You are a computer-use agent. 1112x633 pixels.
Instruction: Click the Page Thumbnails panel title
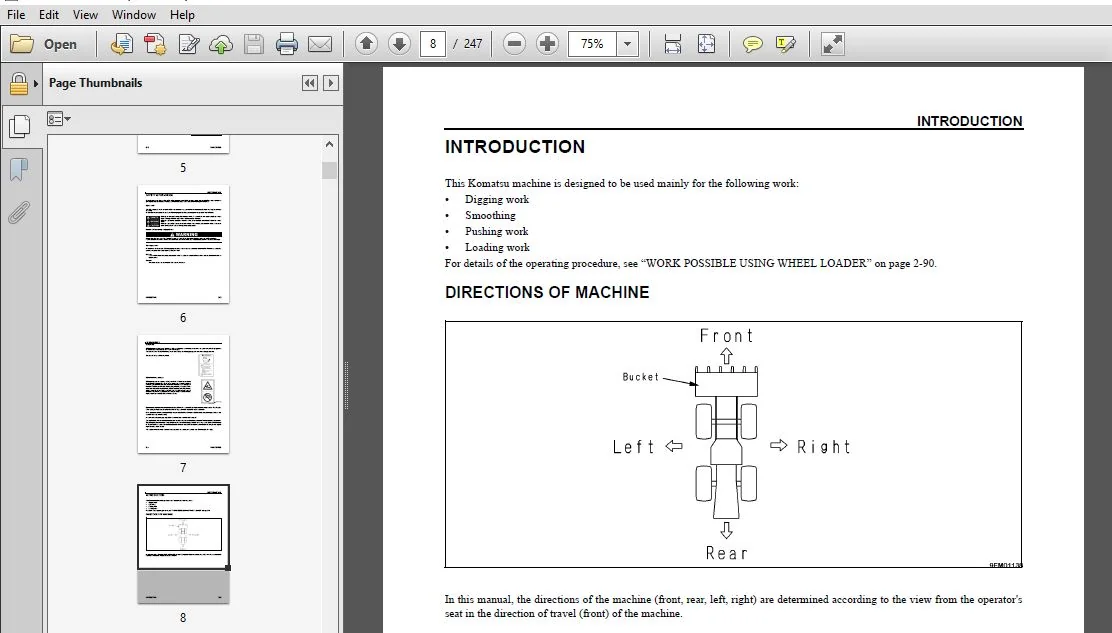[95, 83]
